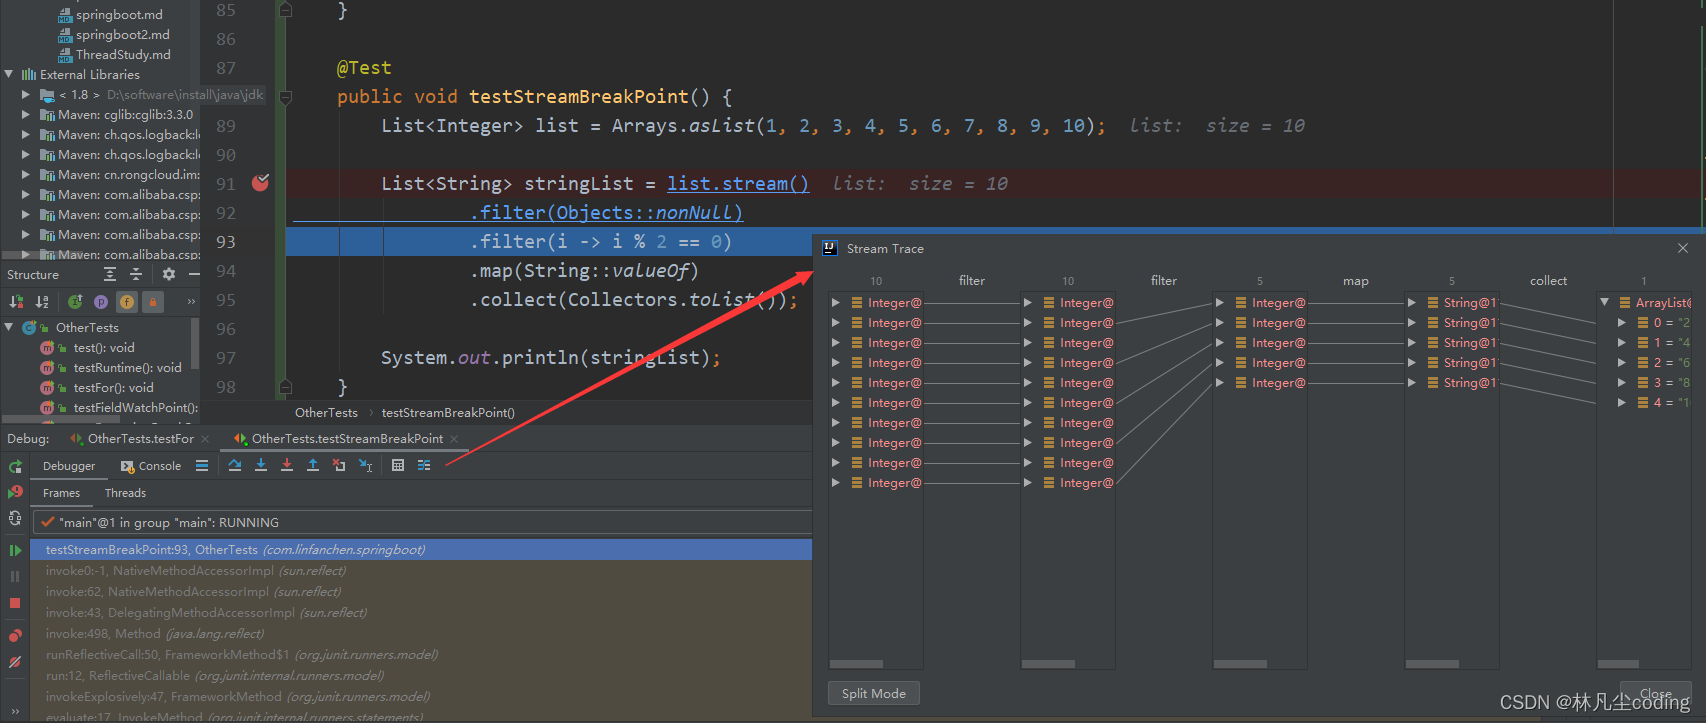Click the Step Out debugger icon
Screen dimensions: 1706x723
coord(313,465)
